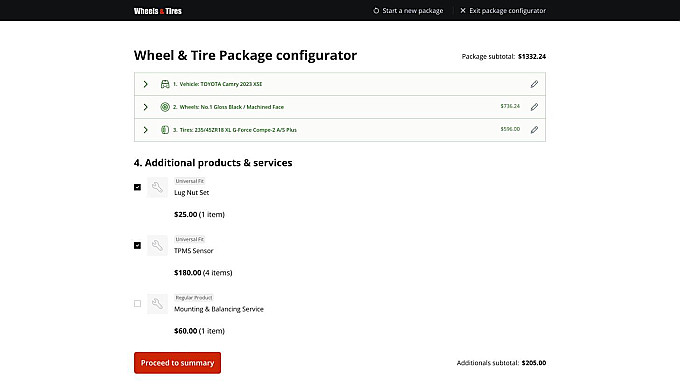Expand the Wheels row chevron
The image size is (680, 386).
click(x=146, y=107)
